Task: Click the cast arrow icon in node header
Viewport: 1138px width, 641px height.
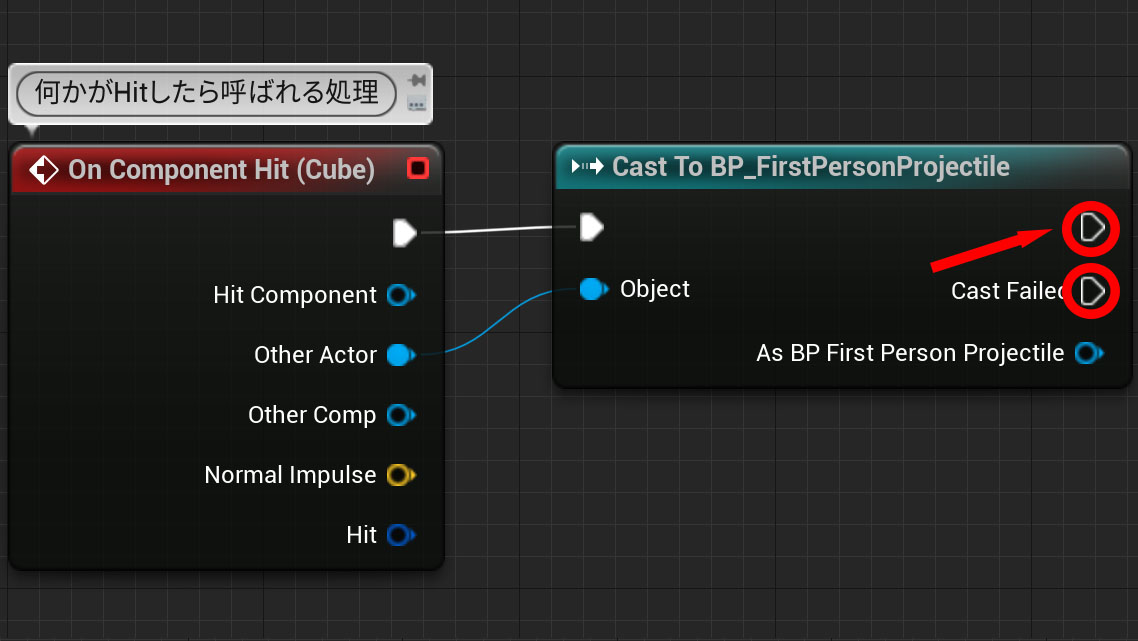Action: coord(587,167)
